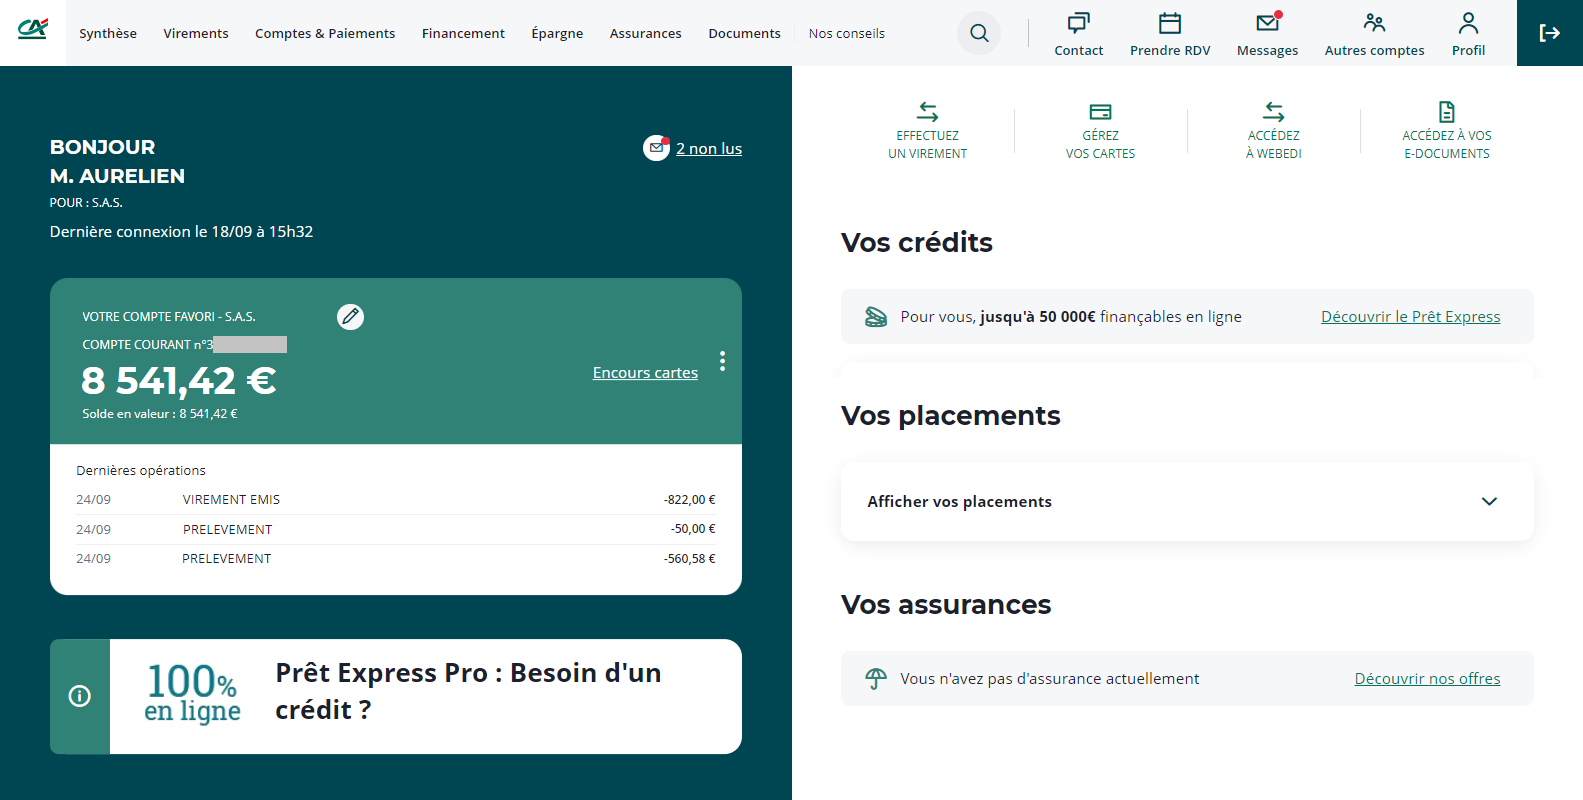This screenshot has height=800, width=1583.
Task: Open Messages envelope icon
Action: (x=1267, y=23)
